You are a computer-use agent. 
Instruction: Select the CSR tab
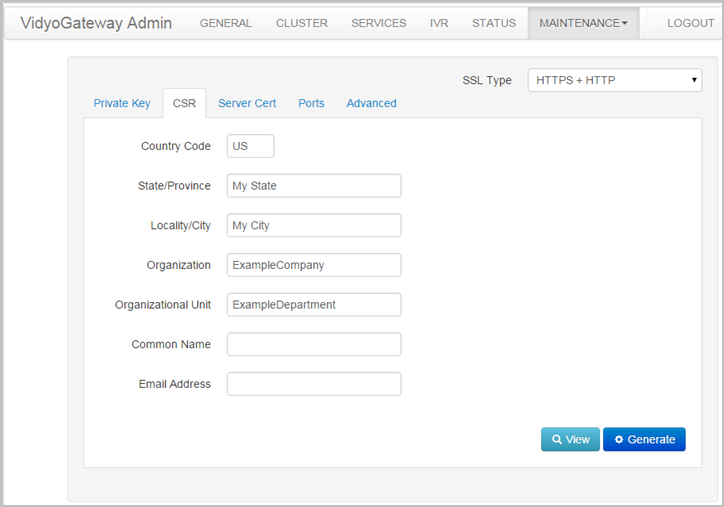[184, 103]
